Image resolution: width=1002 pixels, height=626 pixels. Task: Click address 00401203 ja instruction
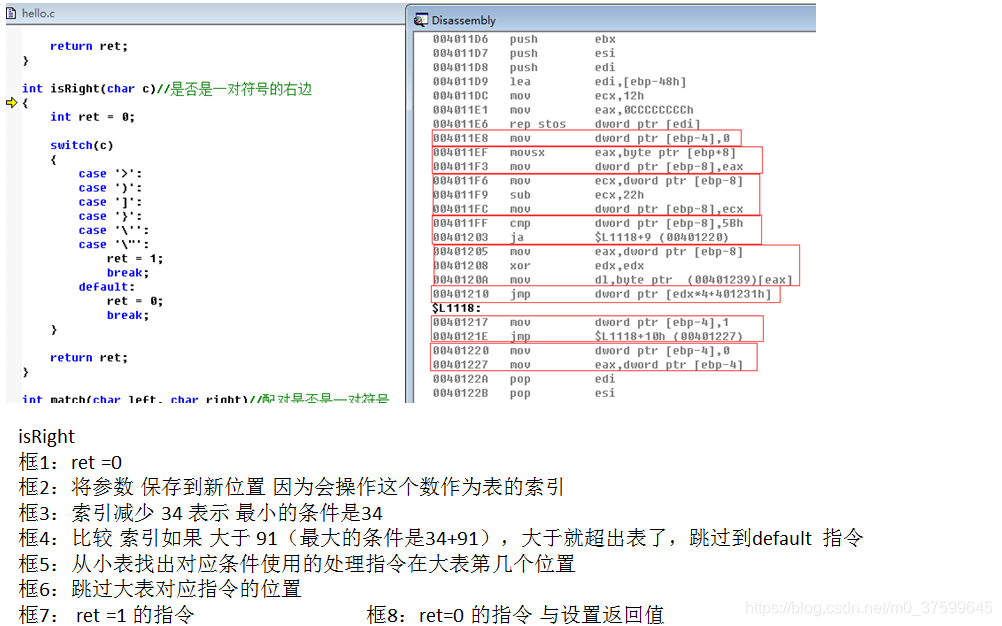(581, 237)
